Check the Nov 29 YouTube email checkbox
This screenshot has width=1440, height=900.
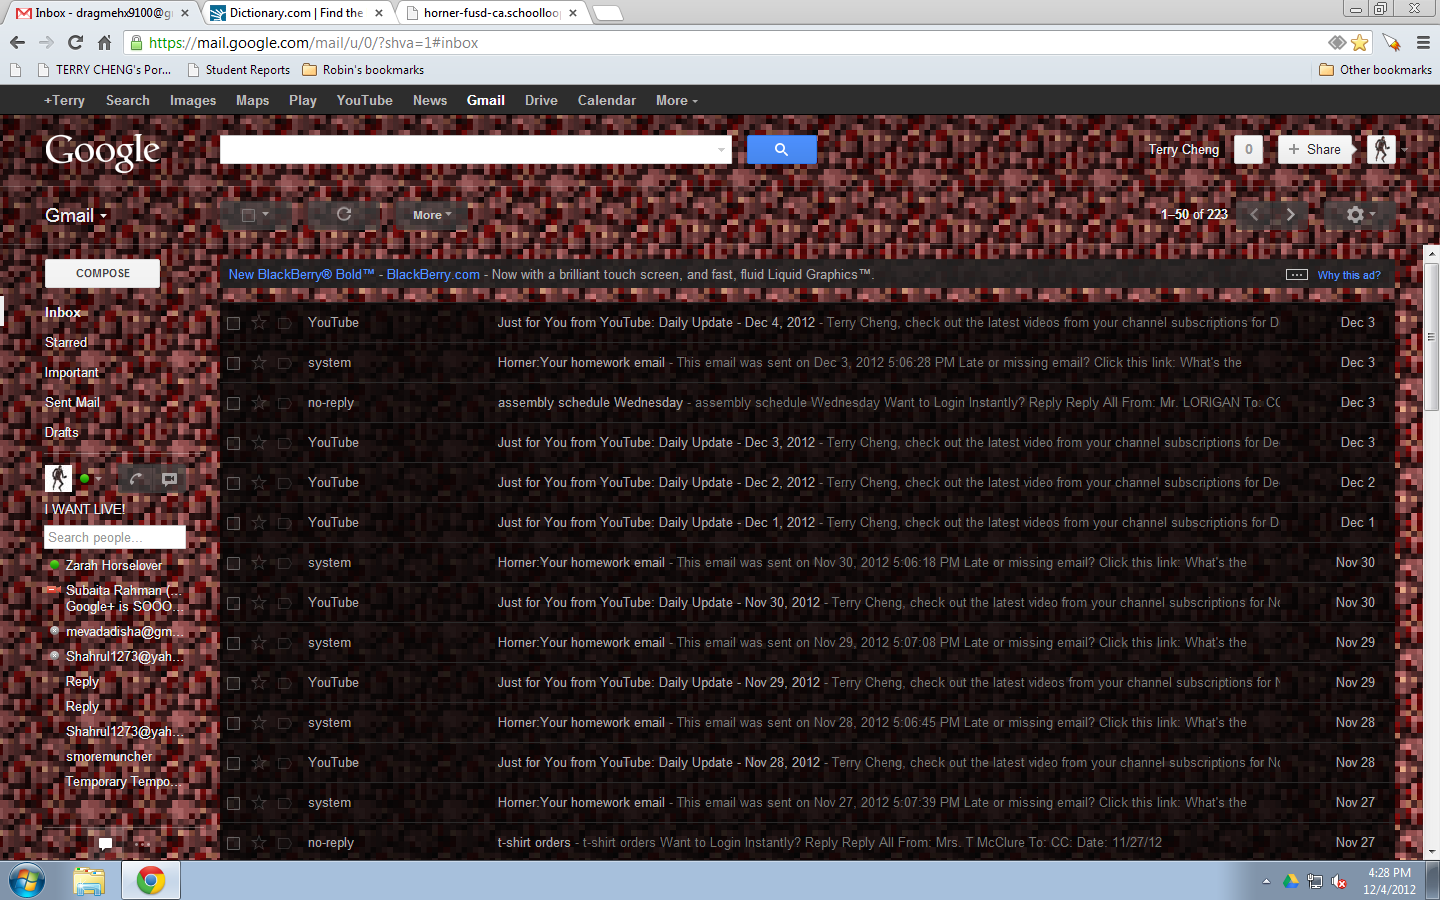[233, 683]
